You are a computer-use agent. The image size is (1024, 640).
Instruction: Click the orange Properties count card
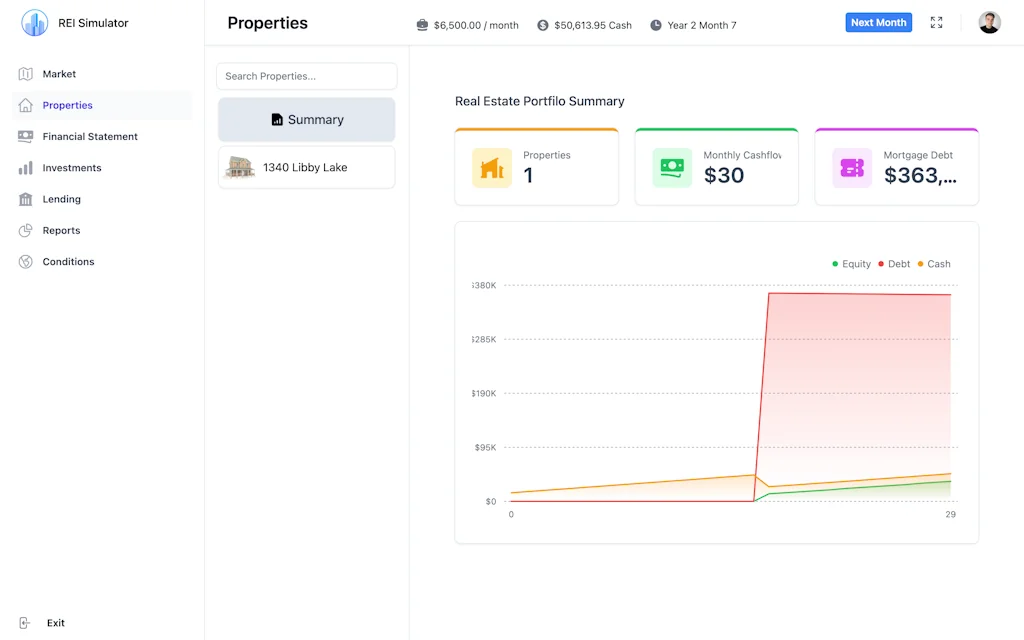[x=536, y=166]
